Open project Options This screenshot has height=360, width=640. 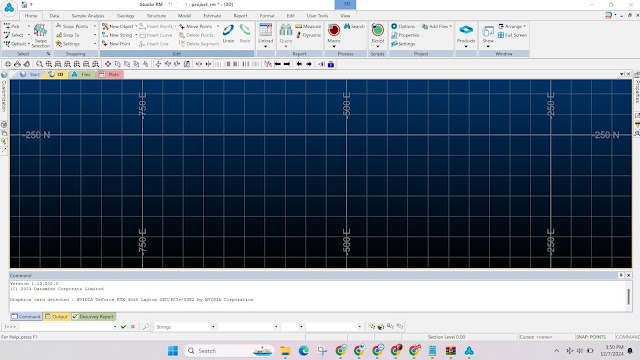[403, 26]
